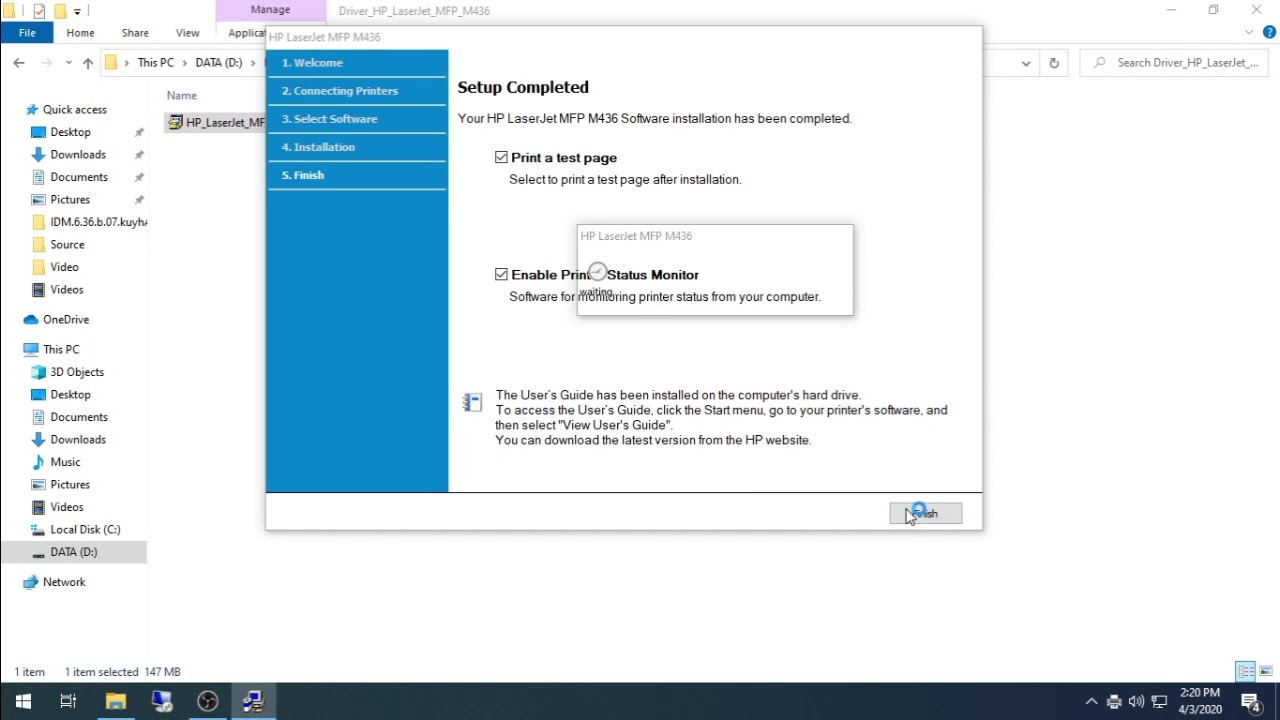
Task: Refresh the File Explorer folder
Action: 1053,63
